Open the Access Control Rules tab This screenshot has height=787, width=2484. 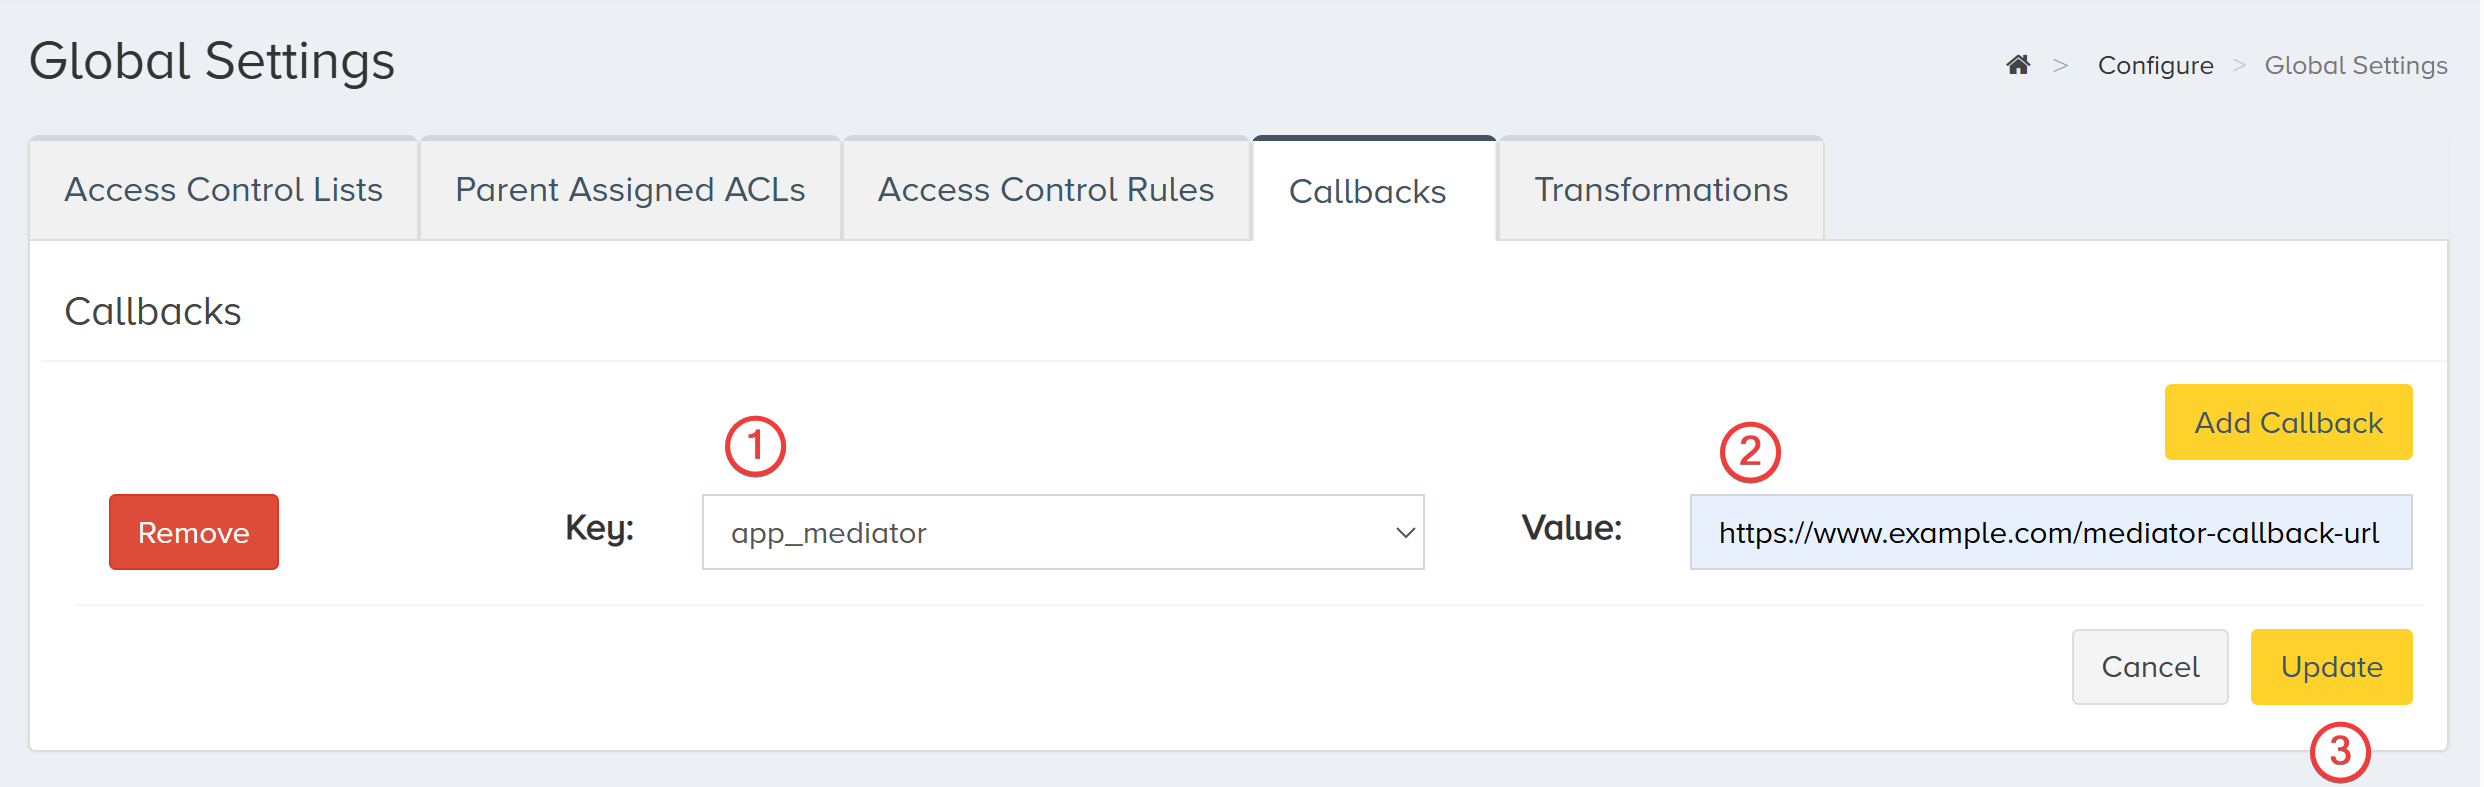coord(1045,189)
